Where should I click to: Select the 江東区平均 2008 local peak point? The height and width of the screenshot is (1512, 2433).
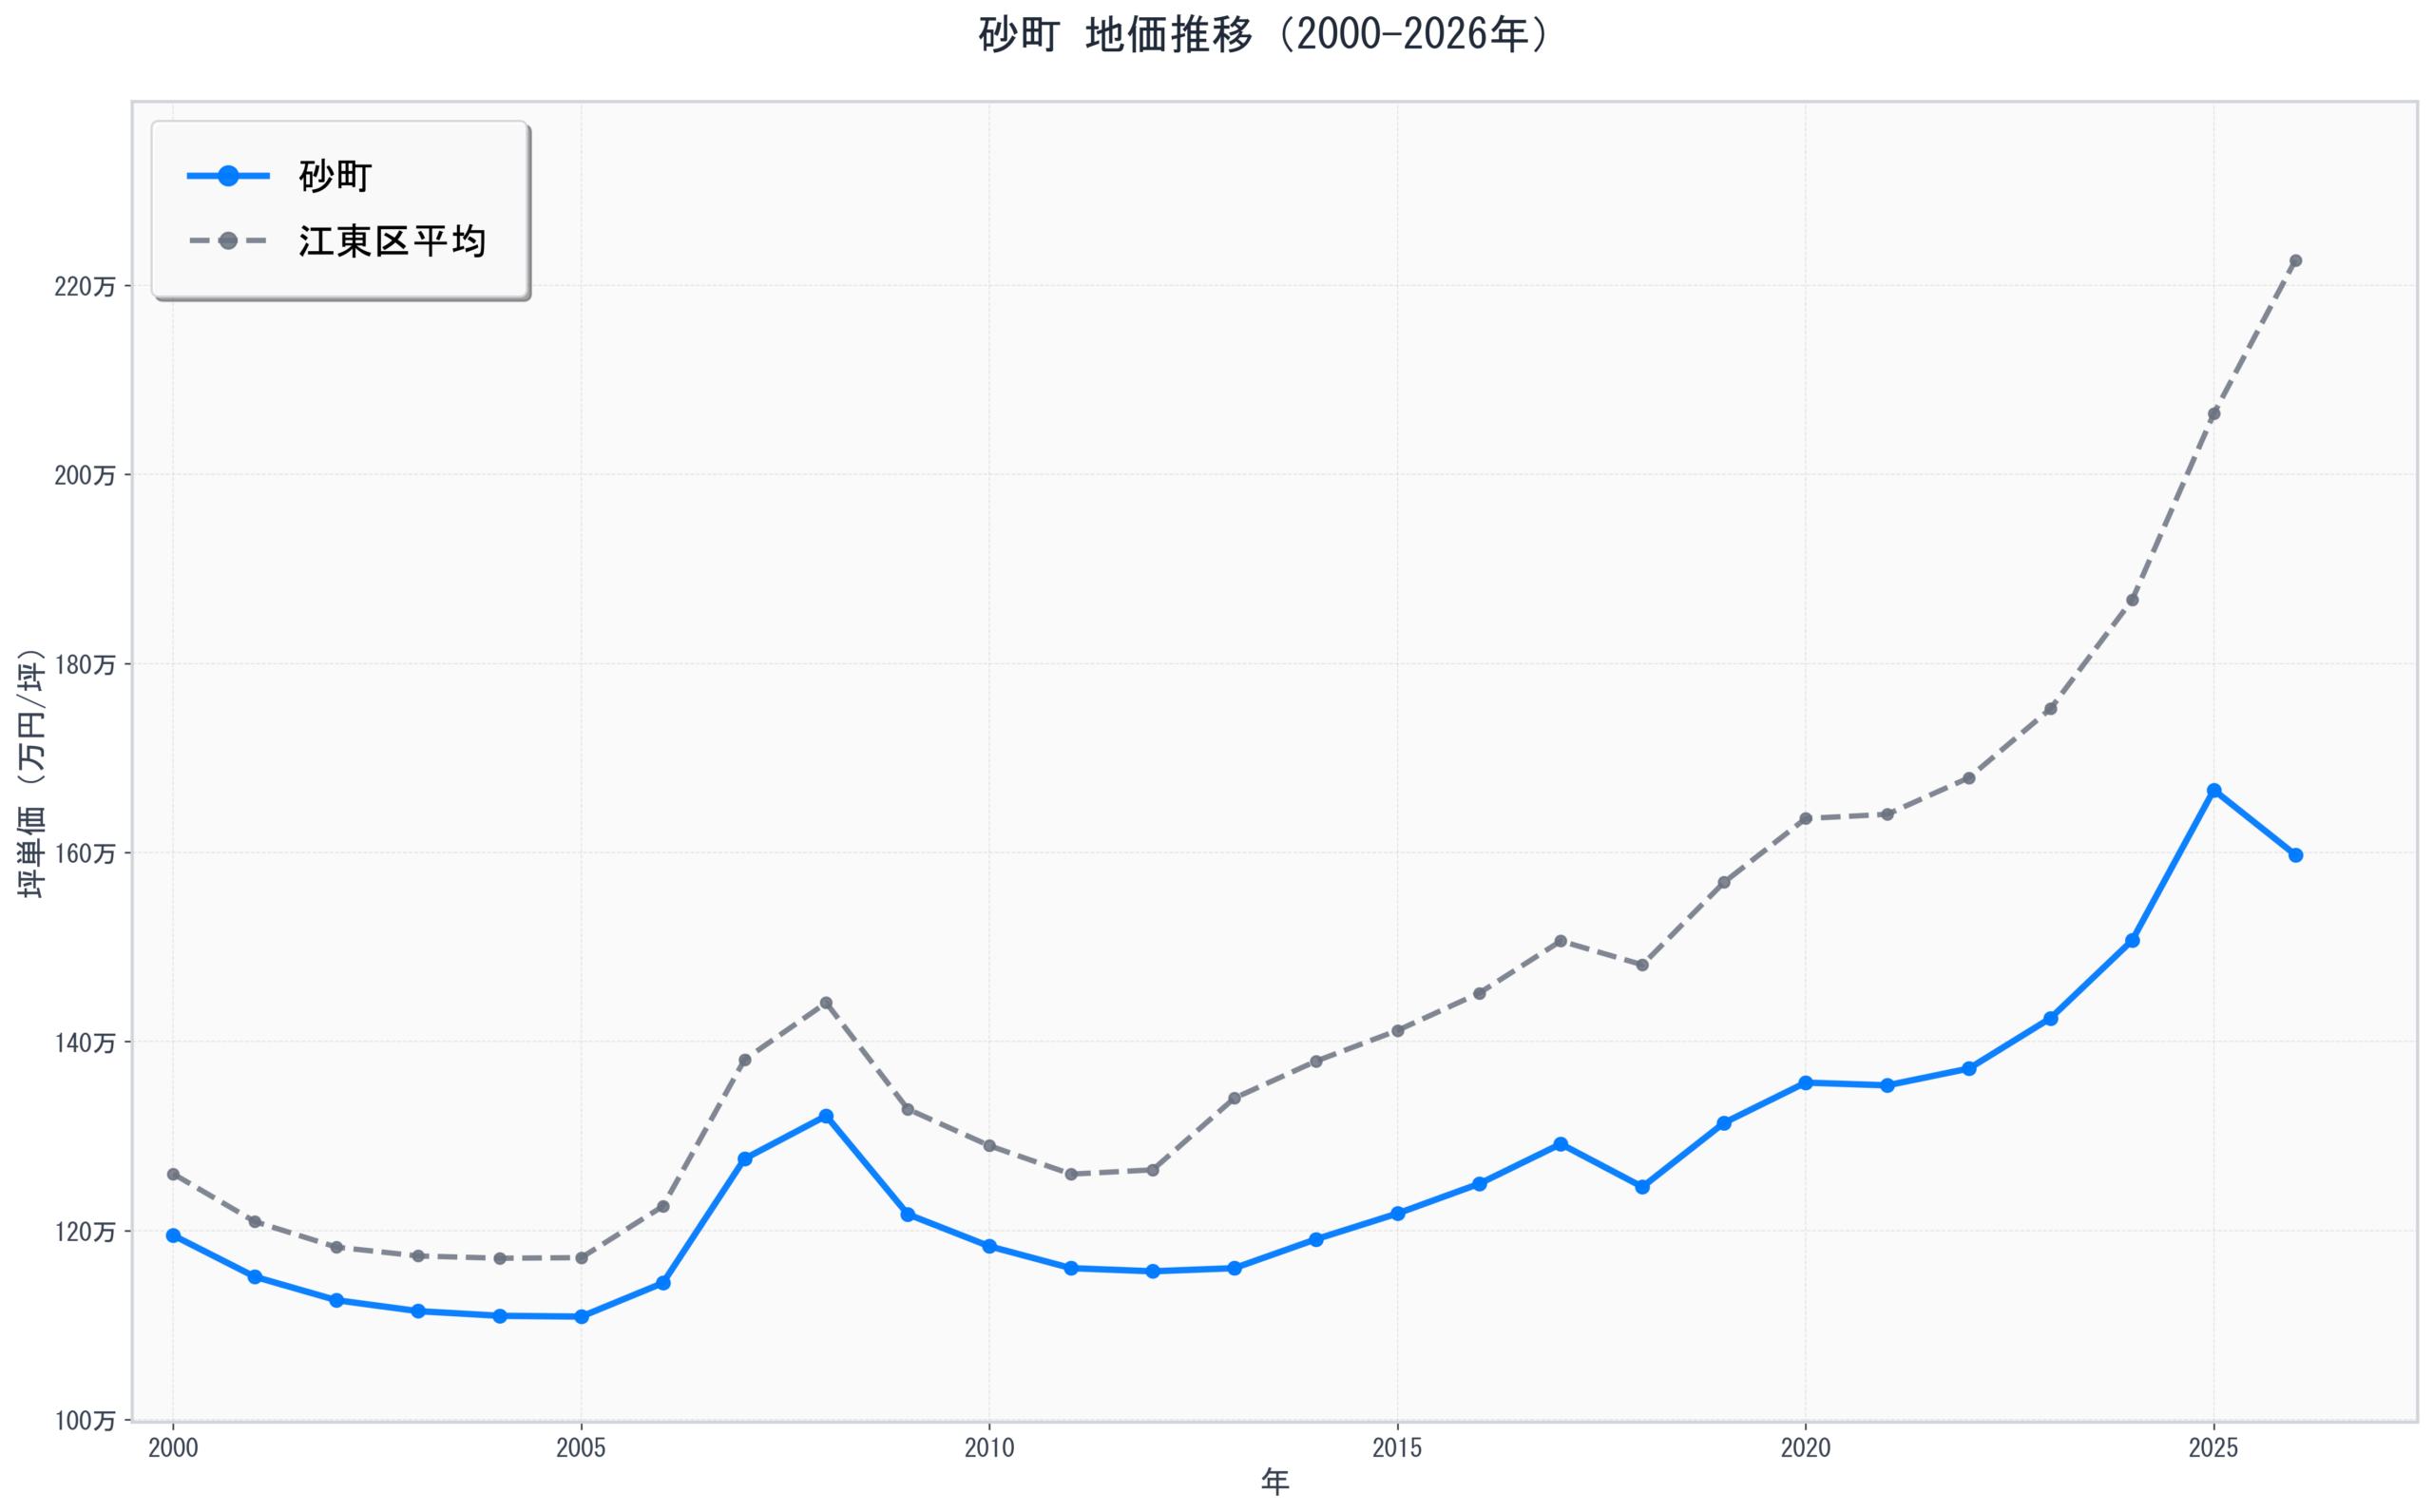coord(826,1003)
